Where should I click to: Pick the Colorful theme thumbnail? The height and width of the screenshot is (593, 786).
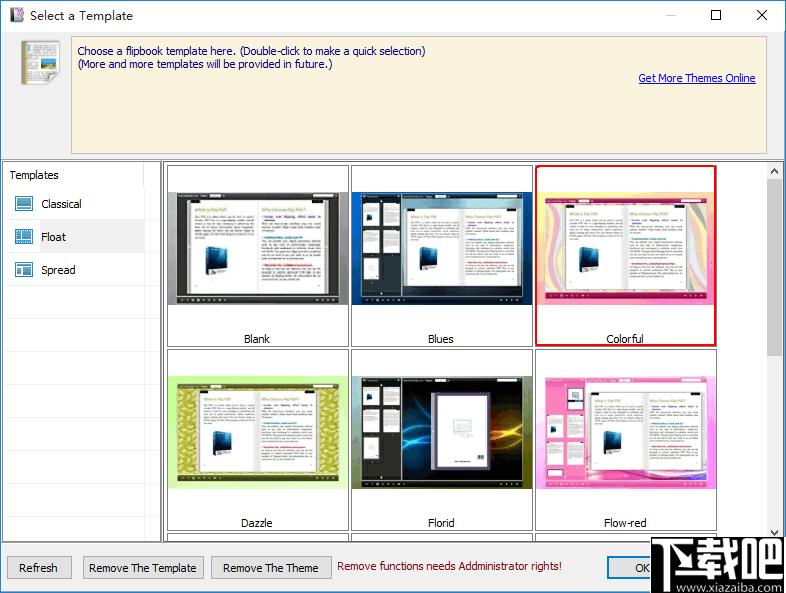[x=626, y=248]
